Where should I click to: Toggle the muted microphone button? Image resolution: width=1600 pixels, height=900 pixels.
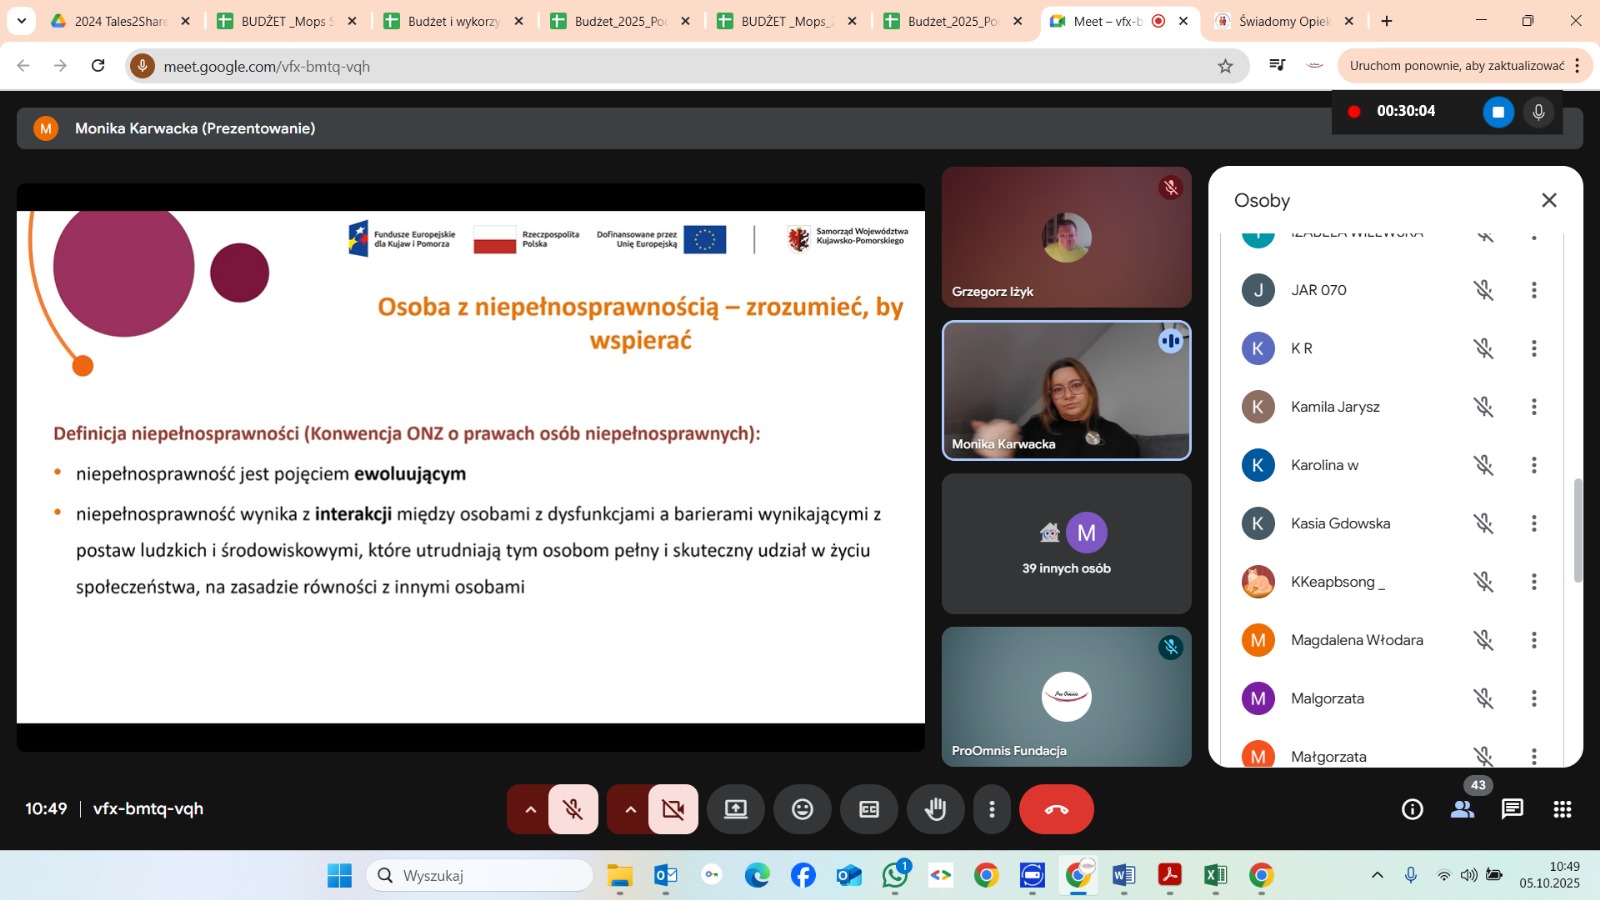coord(573,809)
